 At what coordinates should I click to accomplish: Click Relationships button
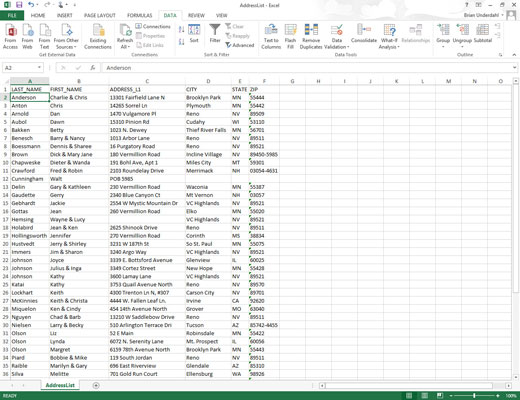[416, 34]
